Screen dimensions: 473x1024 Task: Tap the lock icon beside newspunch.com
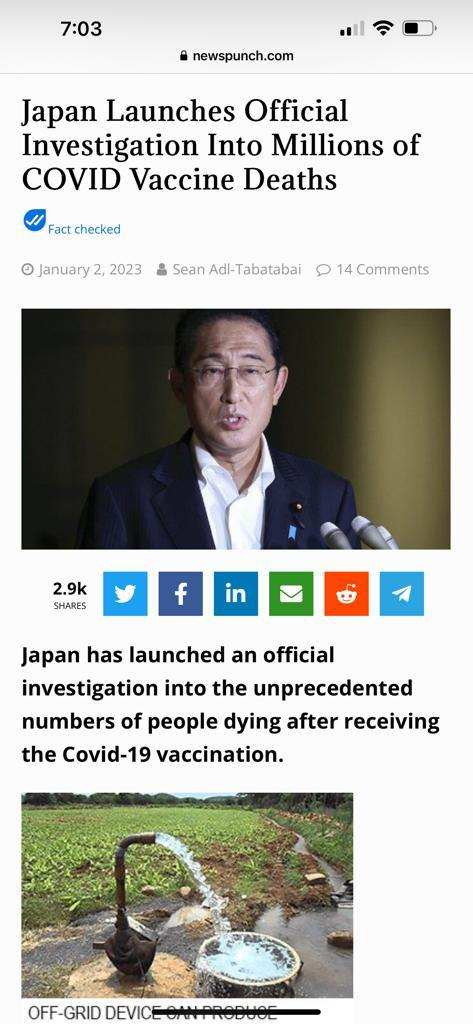184,56
